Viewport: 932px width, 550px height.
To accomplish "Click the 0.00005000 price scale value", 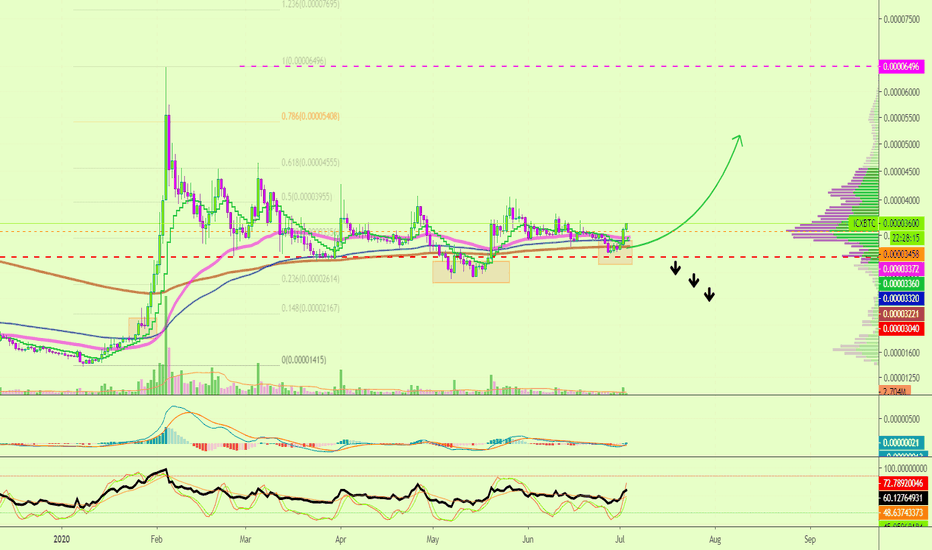I will [901, 144].
